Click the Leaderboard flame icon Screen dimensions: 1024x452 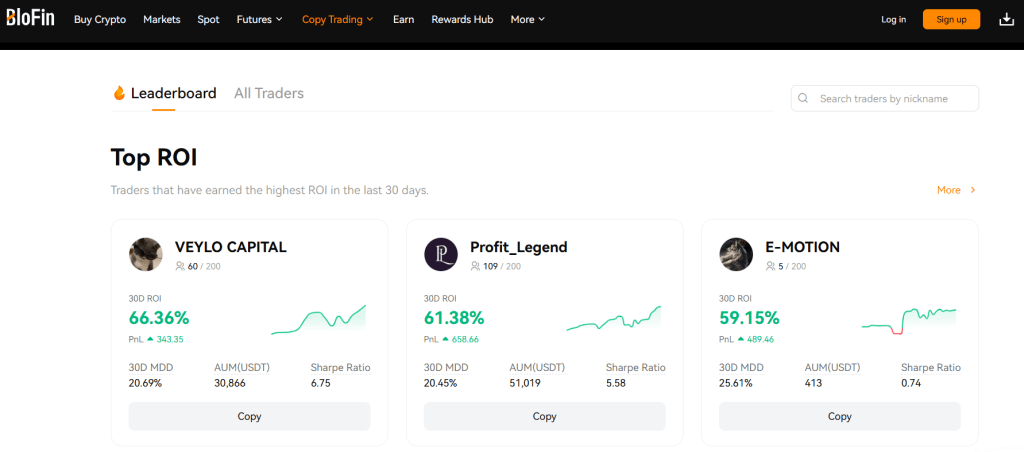[119, 93]
